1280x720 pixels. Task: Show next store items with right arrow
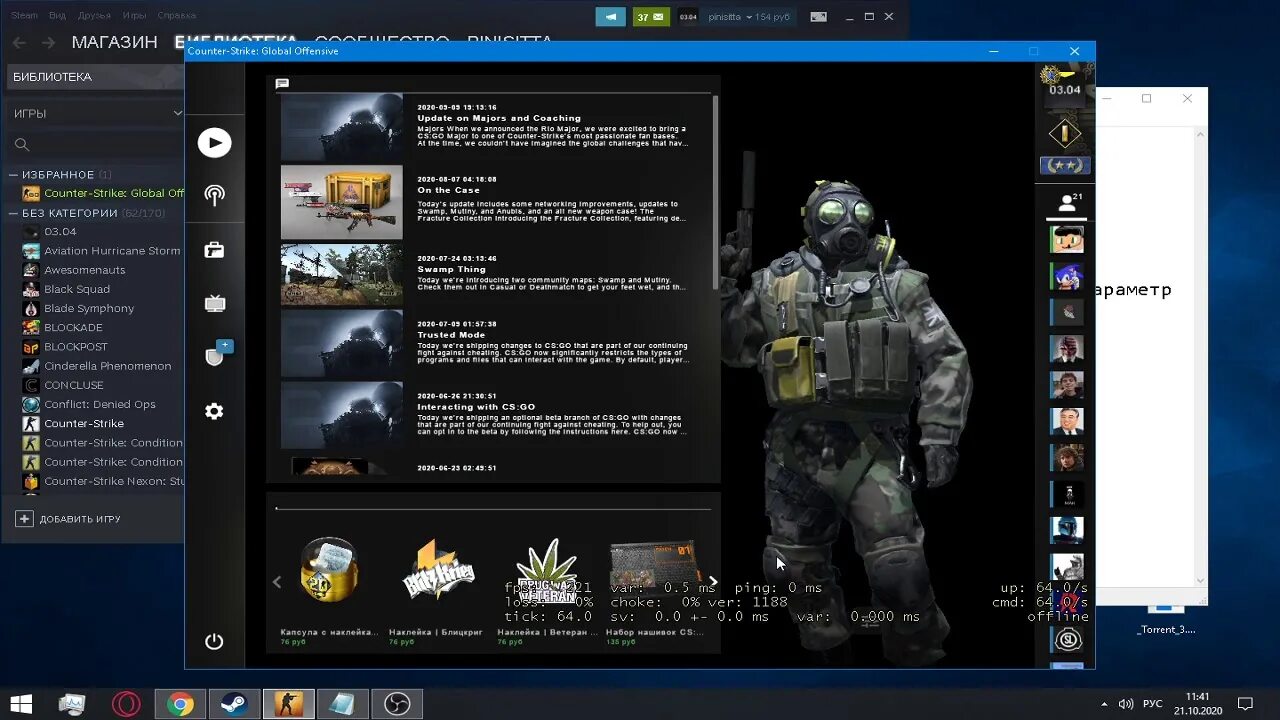(713, 581)
